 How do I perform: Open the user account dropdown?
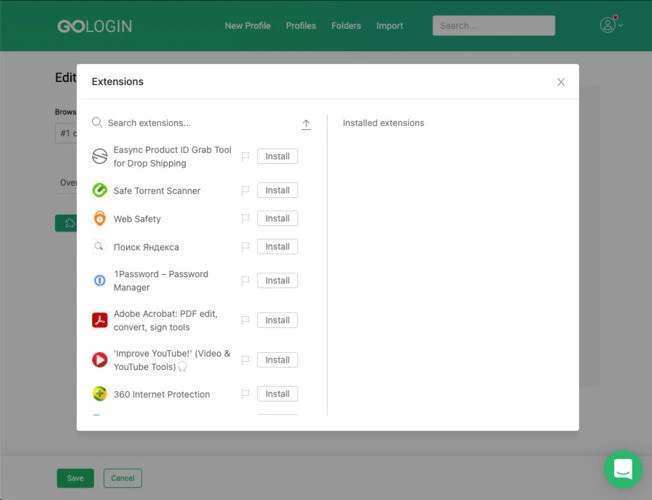click(611, 25)
